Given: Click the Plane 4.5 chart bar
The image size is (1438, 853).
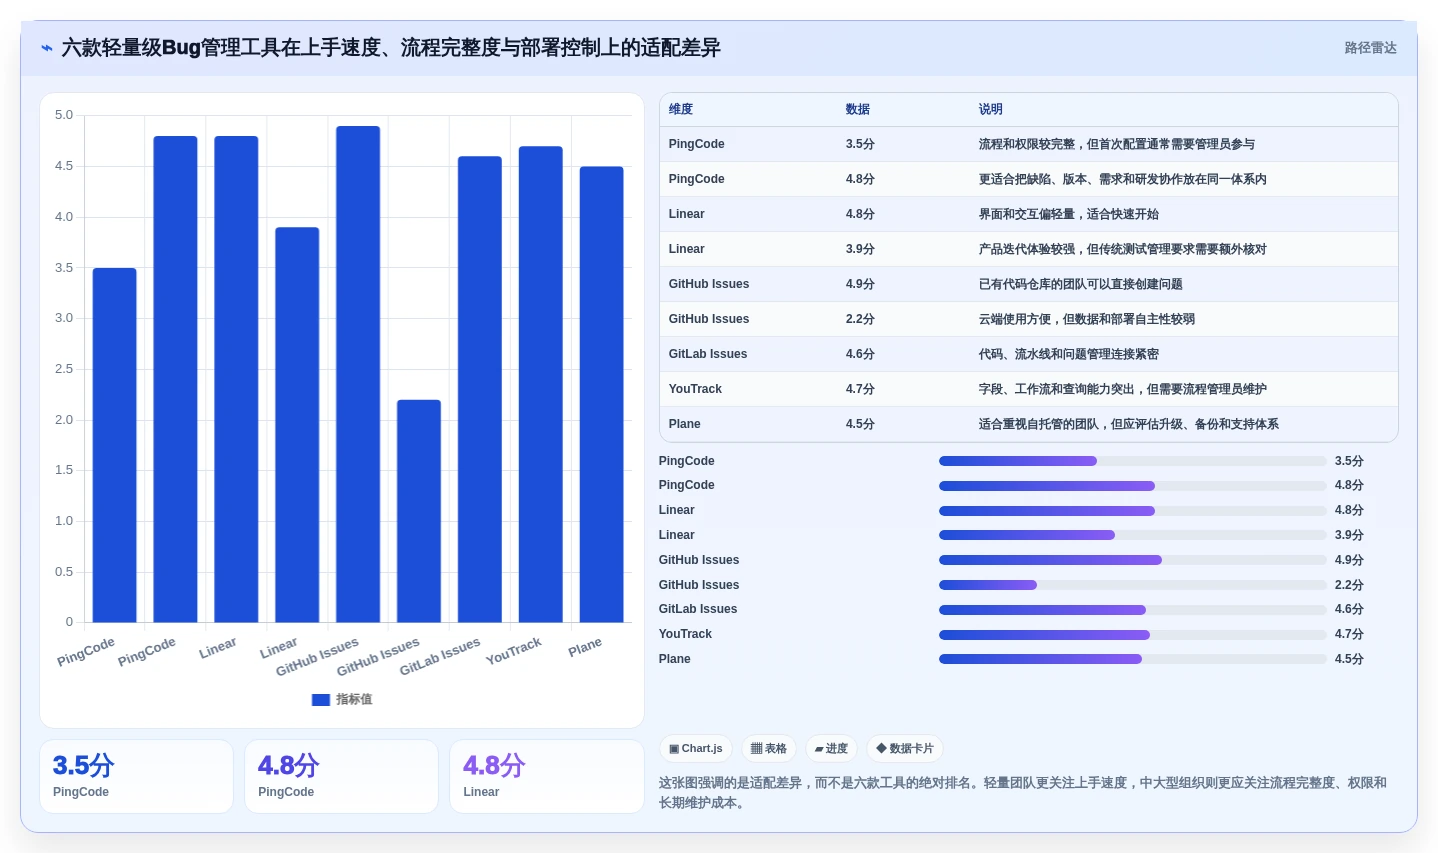Looking at the screenshot, I should pyautogui.click(x=602, y=394).
